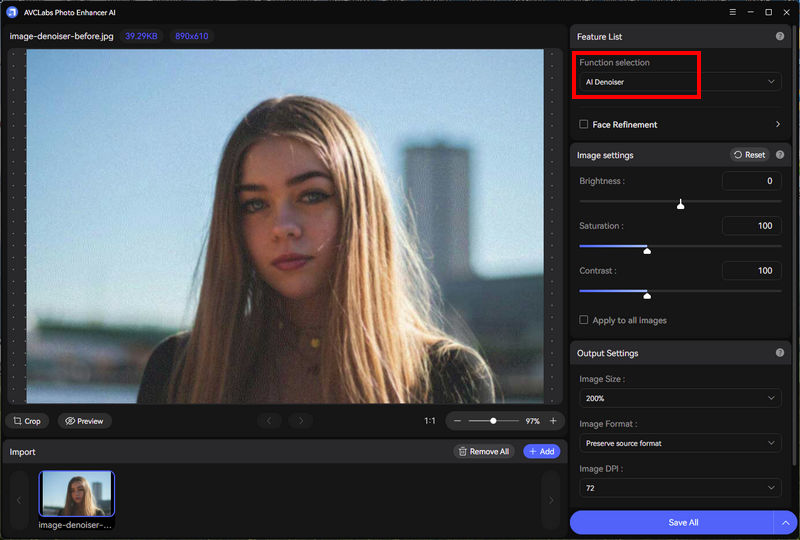Click the Feature List help icon
This screenshot has height=540, width=800.
779,36
